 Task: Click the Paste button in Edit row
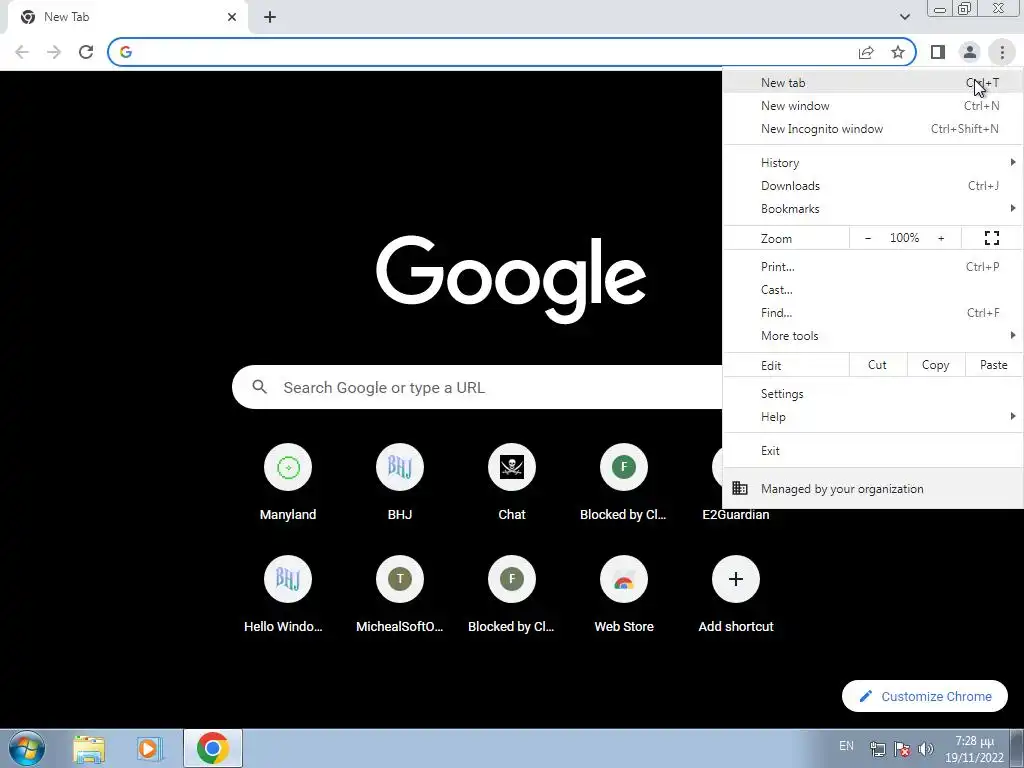993,365
